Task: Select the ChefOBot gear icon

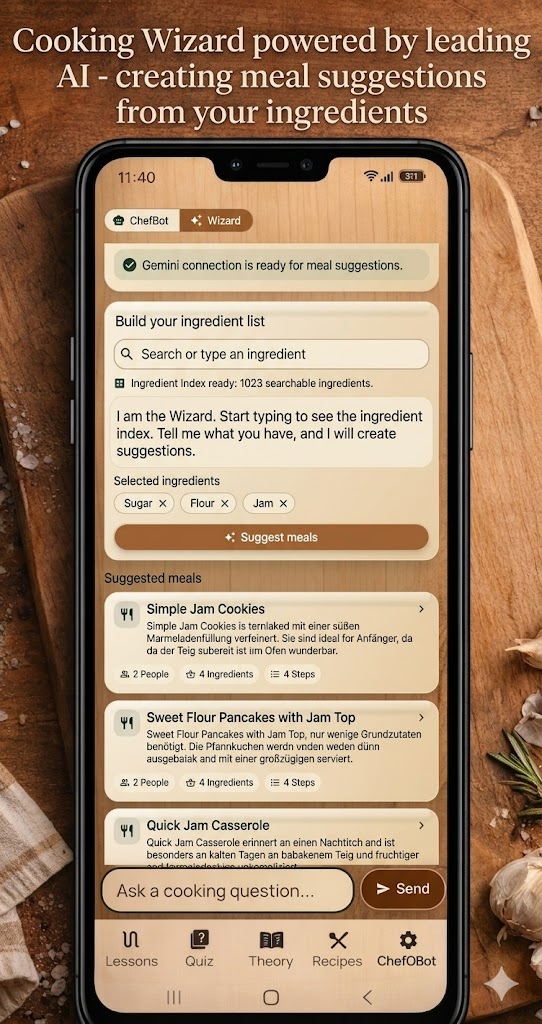Action: (x=407, y=940)
